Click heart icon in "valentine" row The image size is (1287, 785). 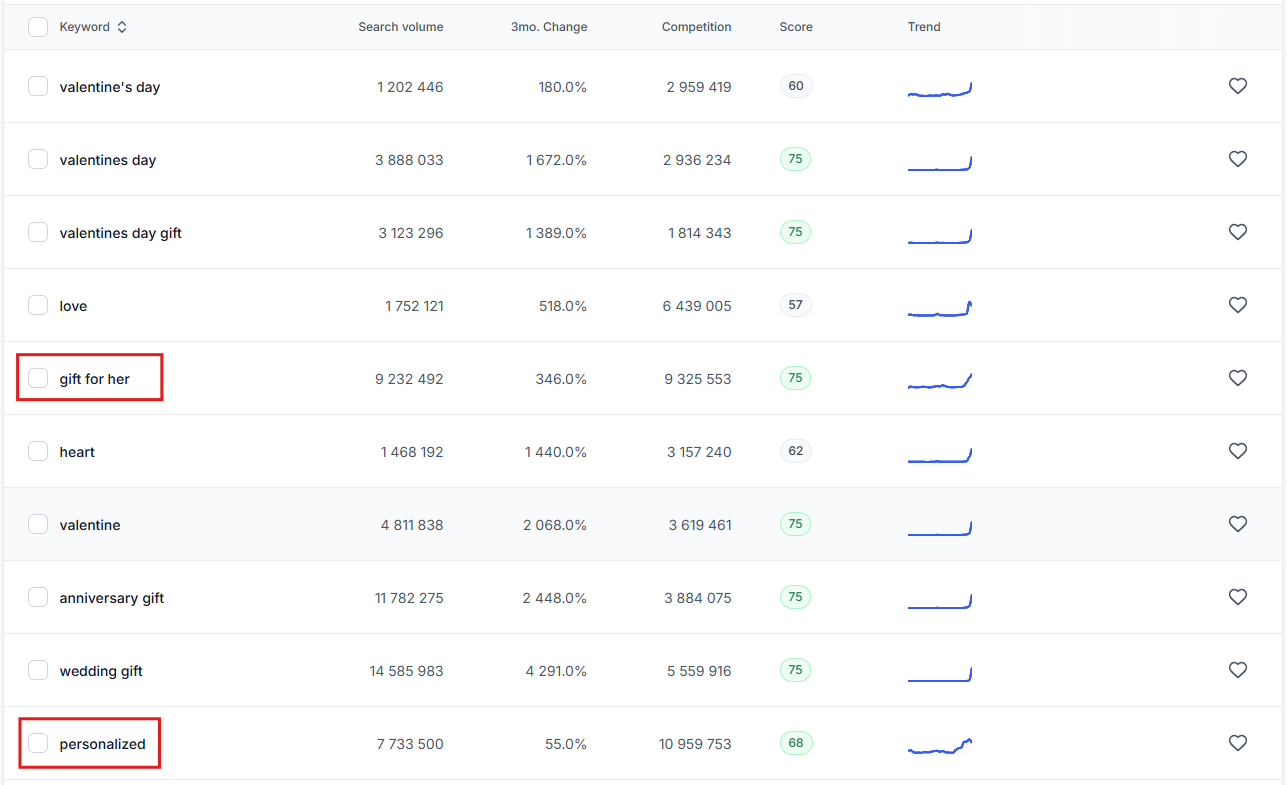coord(1237,524)
